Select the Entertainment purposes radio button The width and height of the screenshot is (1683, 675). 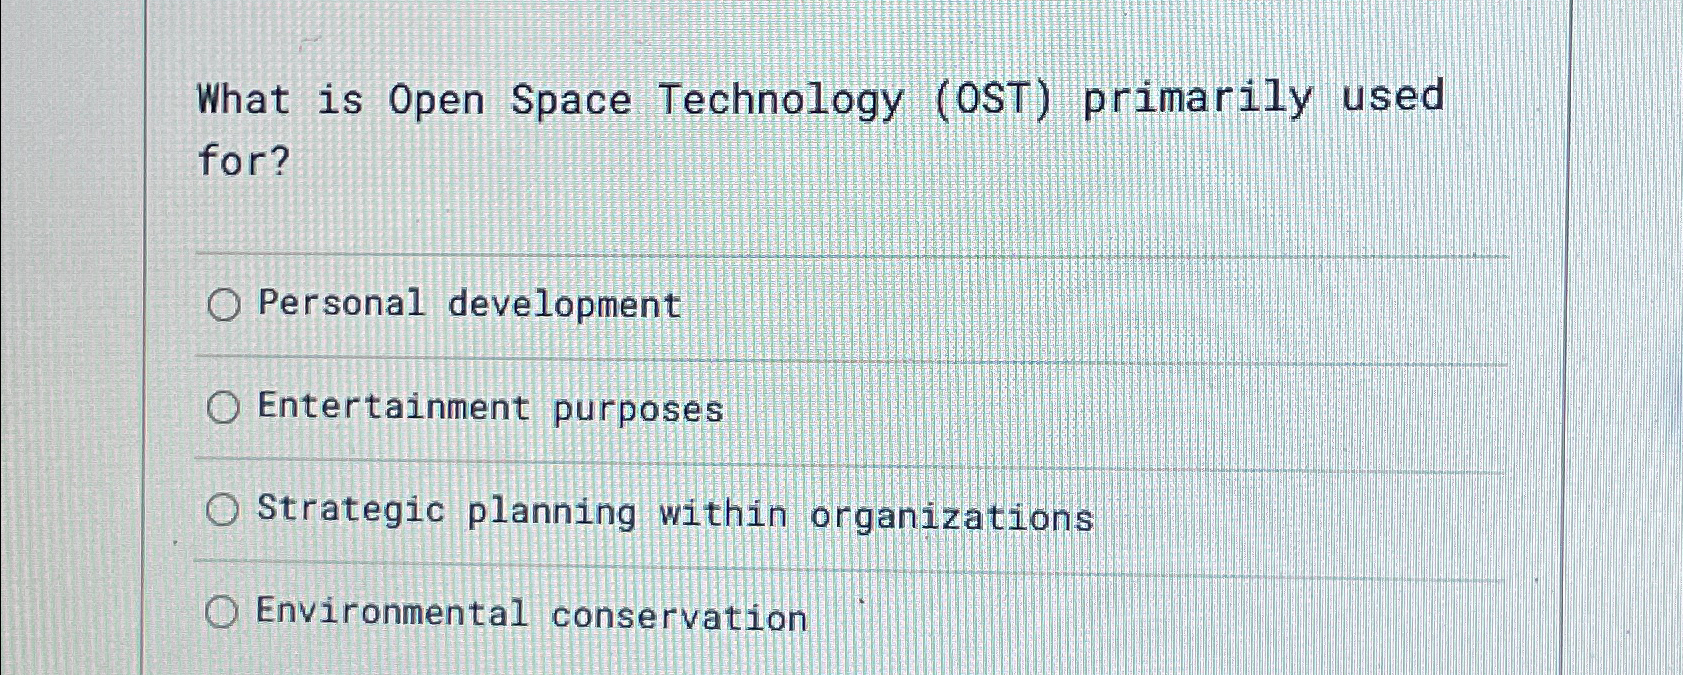(222, 408)
